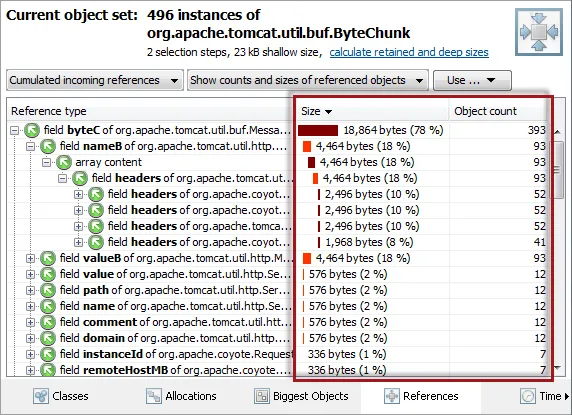Click the object count 41 cell

540,242
